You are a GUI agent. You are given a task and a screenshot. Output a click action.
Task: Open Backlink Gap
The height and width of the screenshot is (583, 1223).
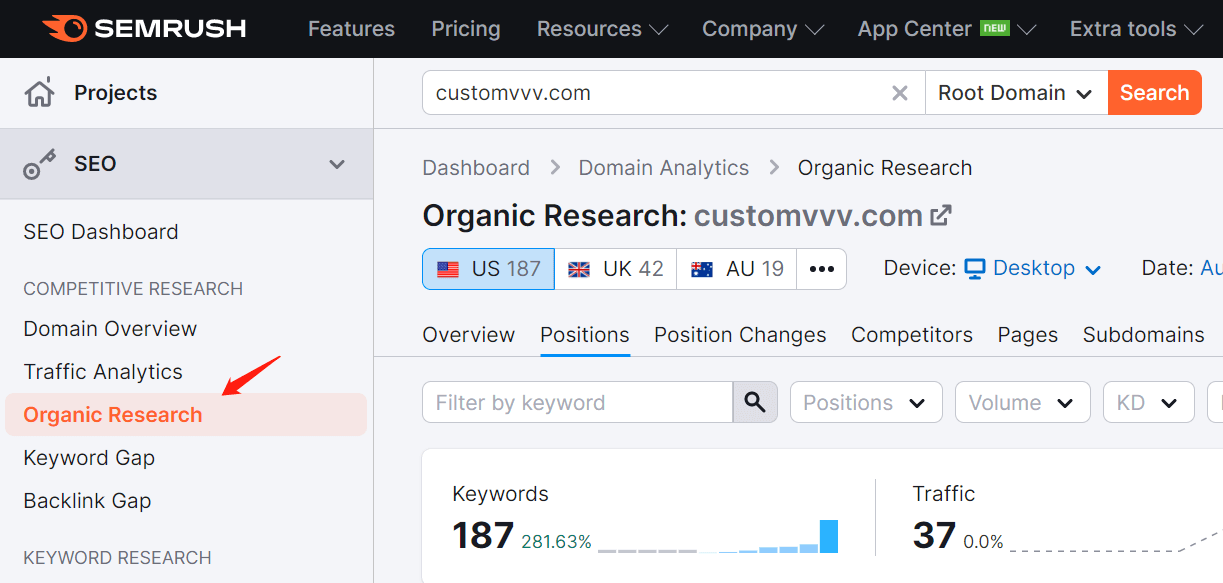tap(87, 501)
